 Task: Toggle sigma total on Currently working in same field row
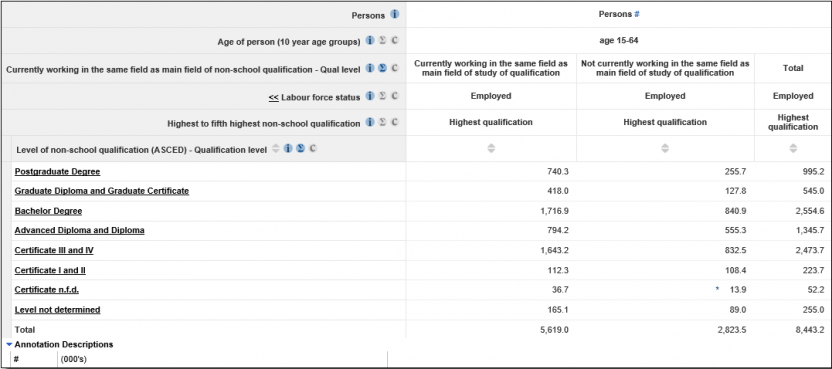pos(383,68)
